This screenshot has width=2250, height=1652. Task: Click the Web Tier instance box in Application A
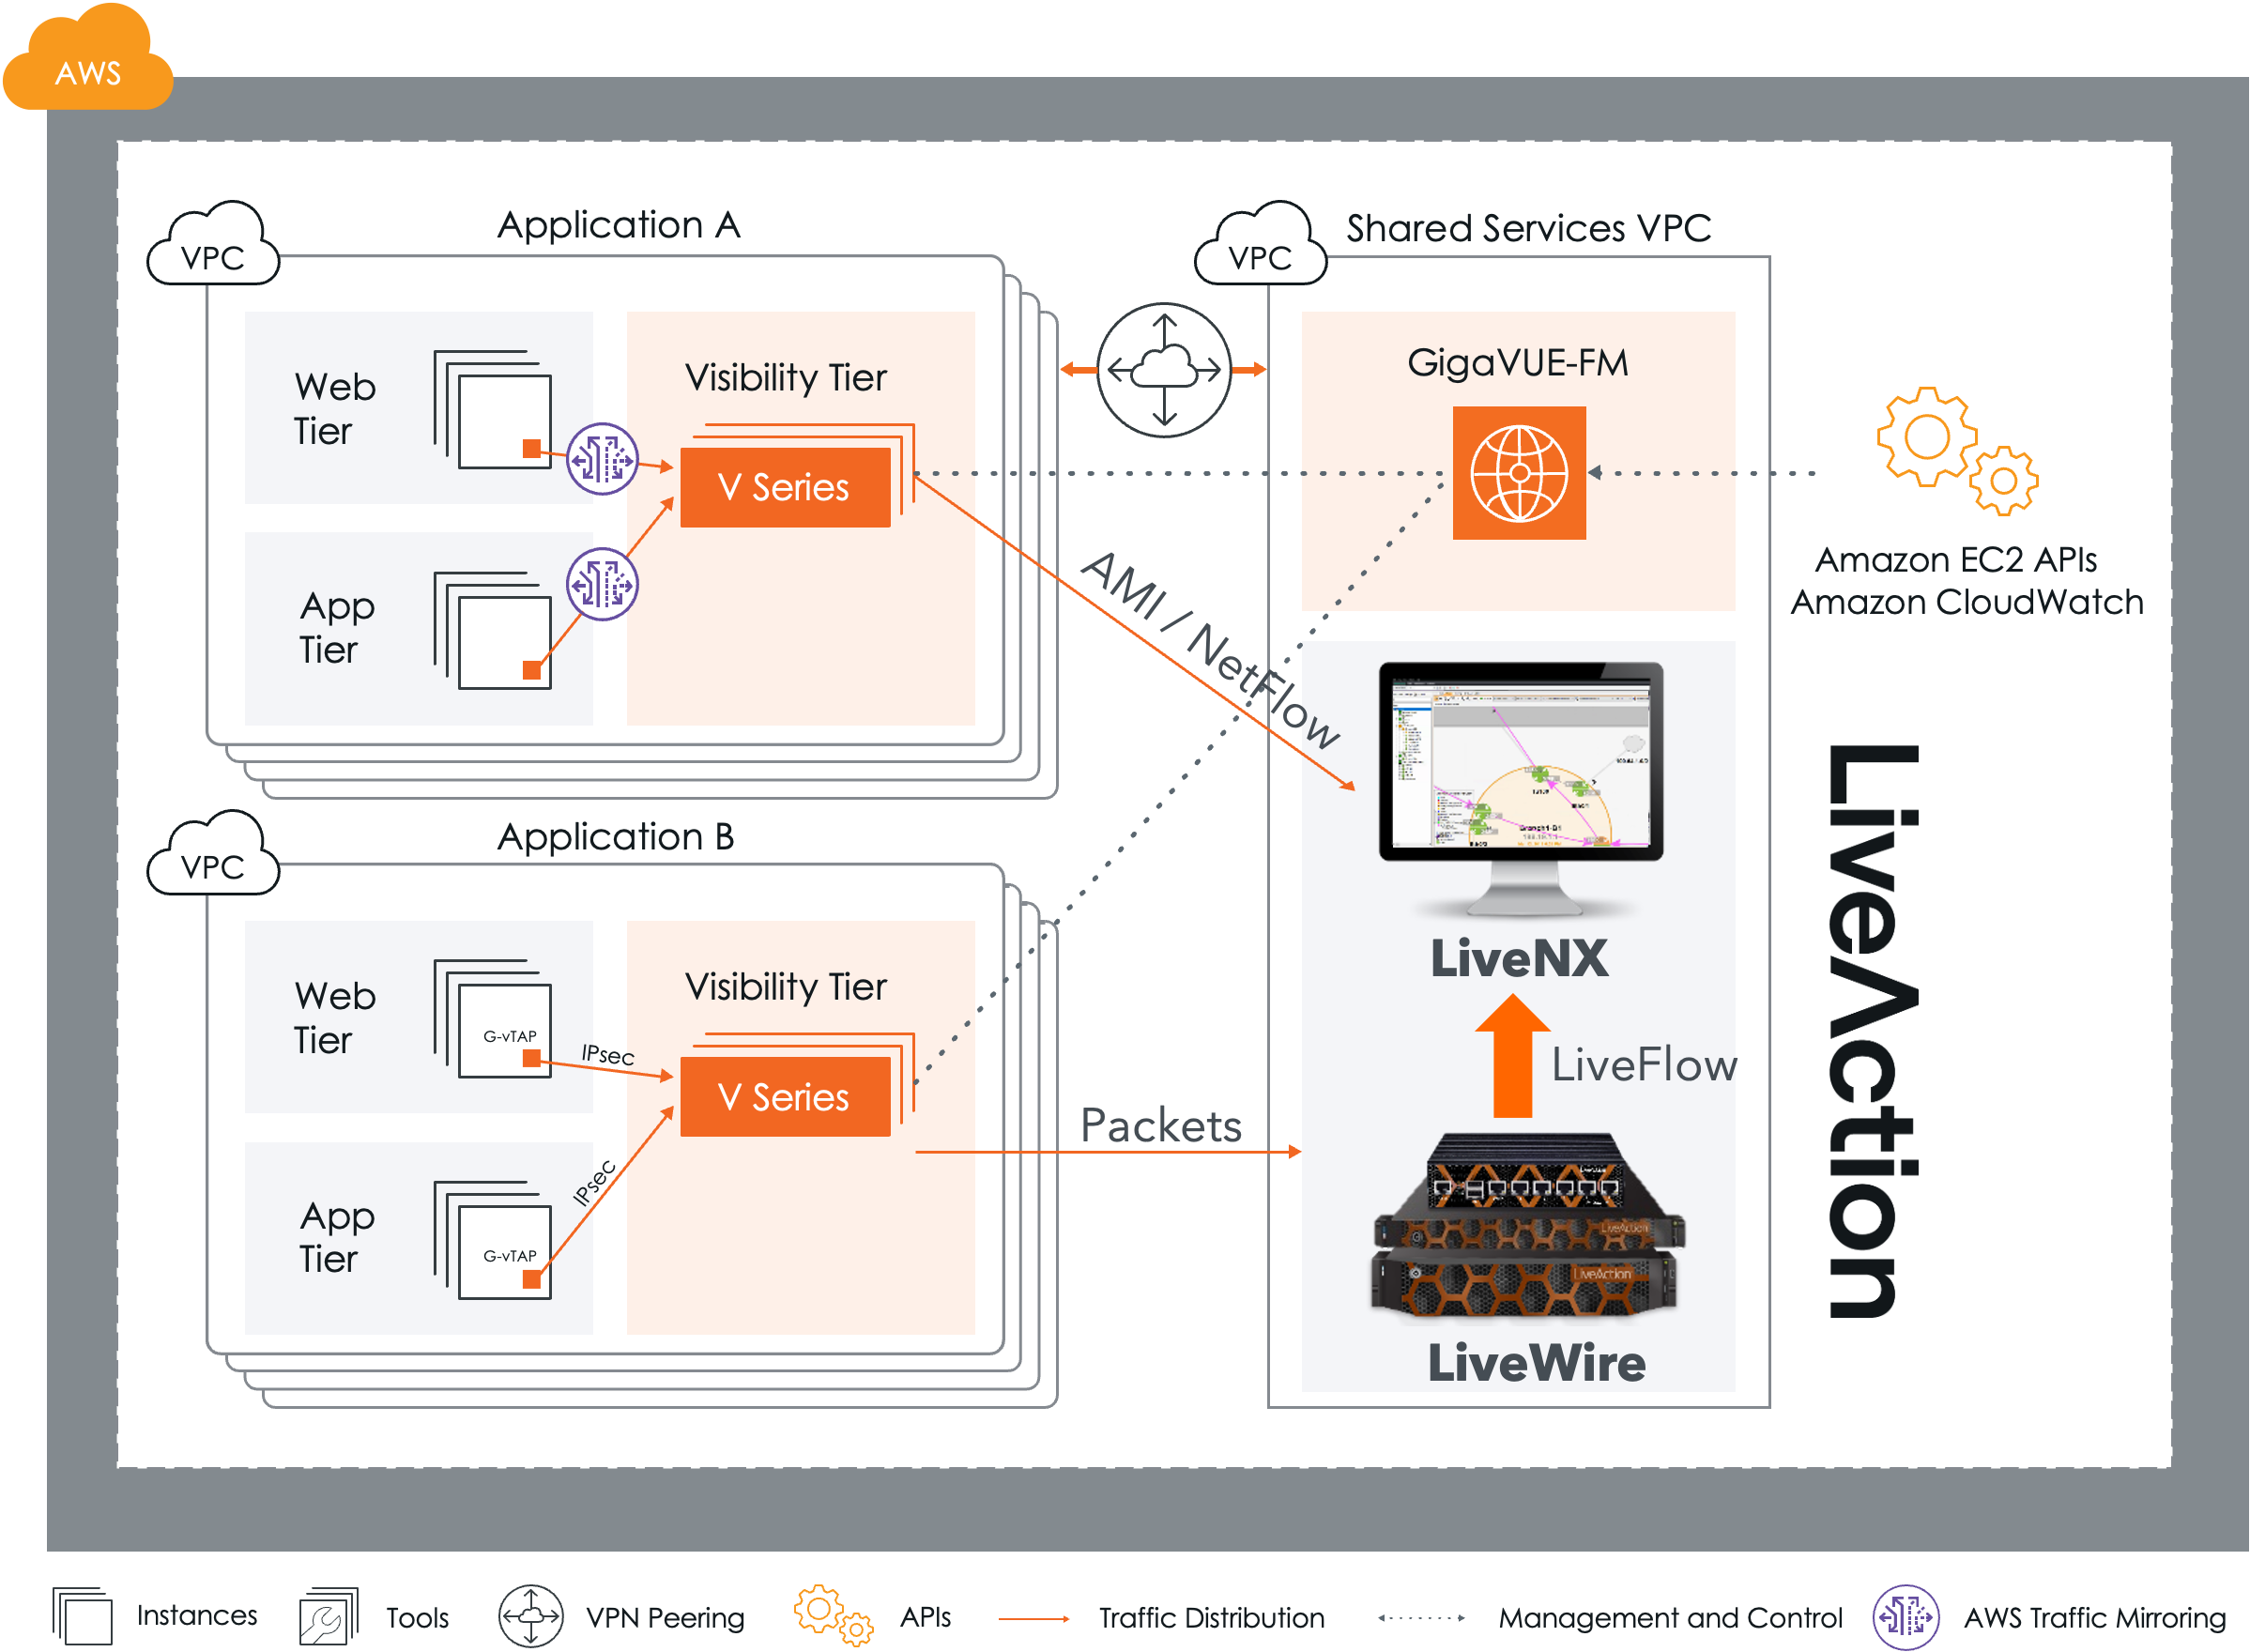tap(505, 421)
